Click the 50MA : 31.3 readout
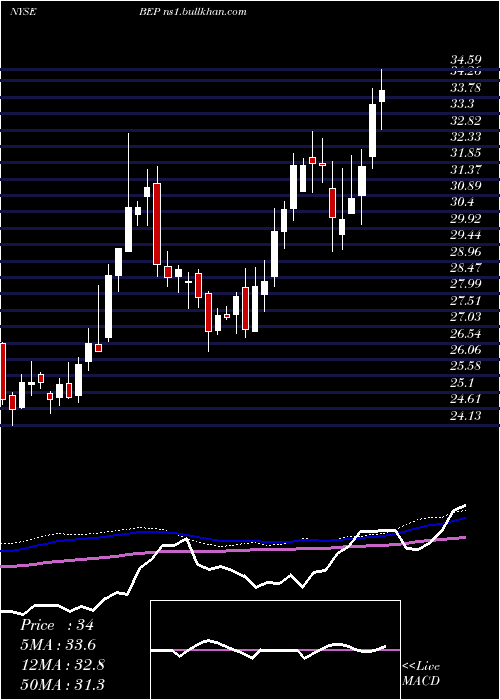Viewport: 500px width, 700px height. 62,685
